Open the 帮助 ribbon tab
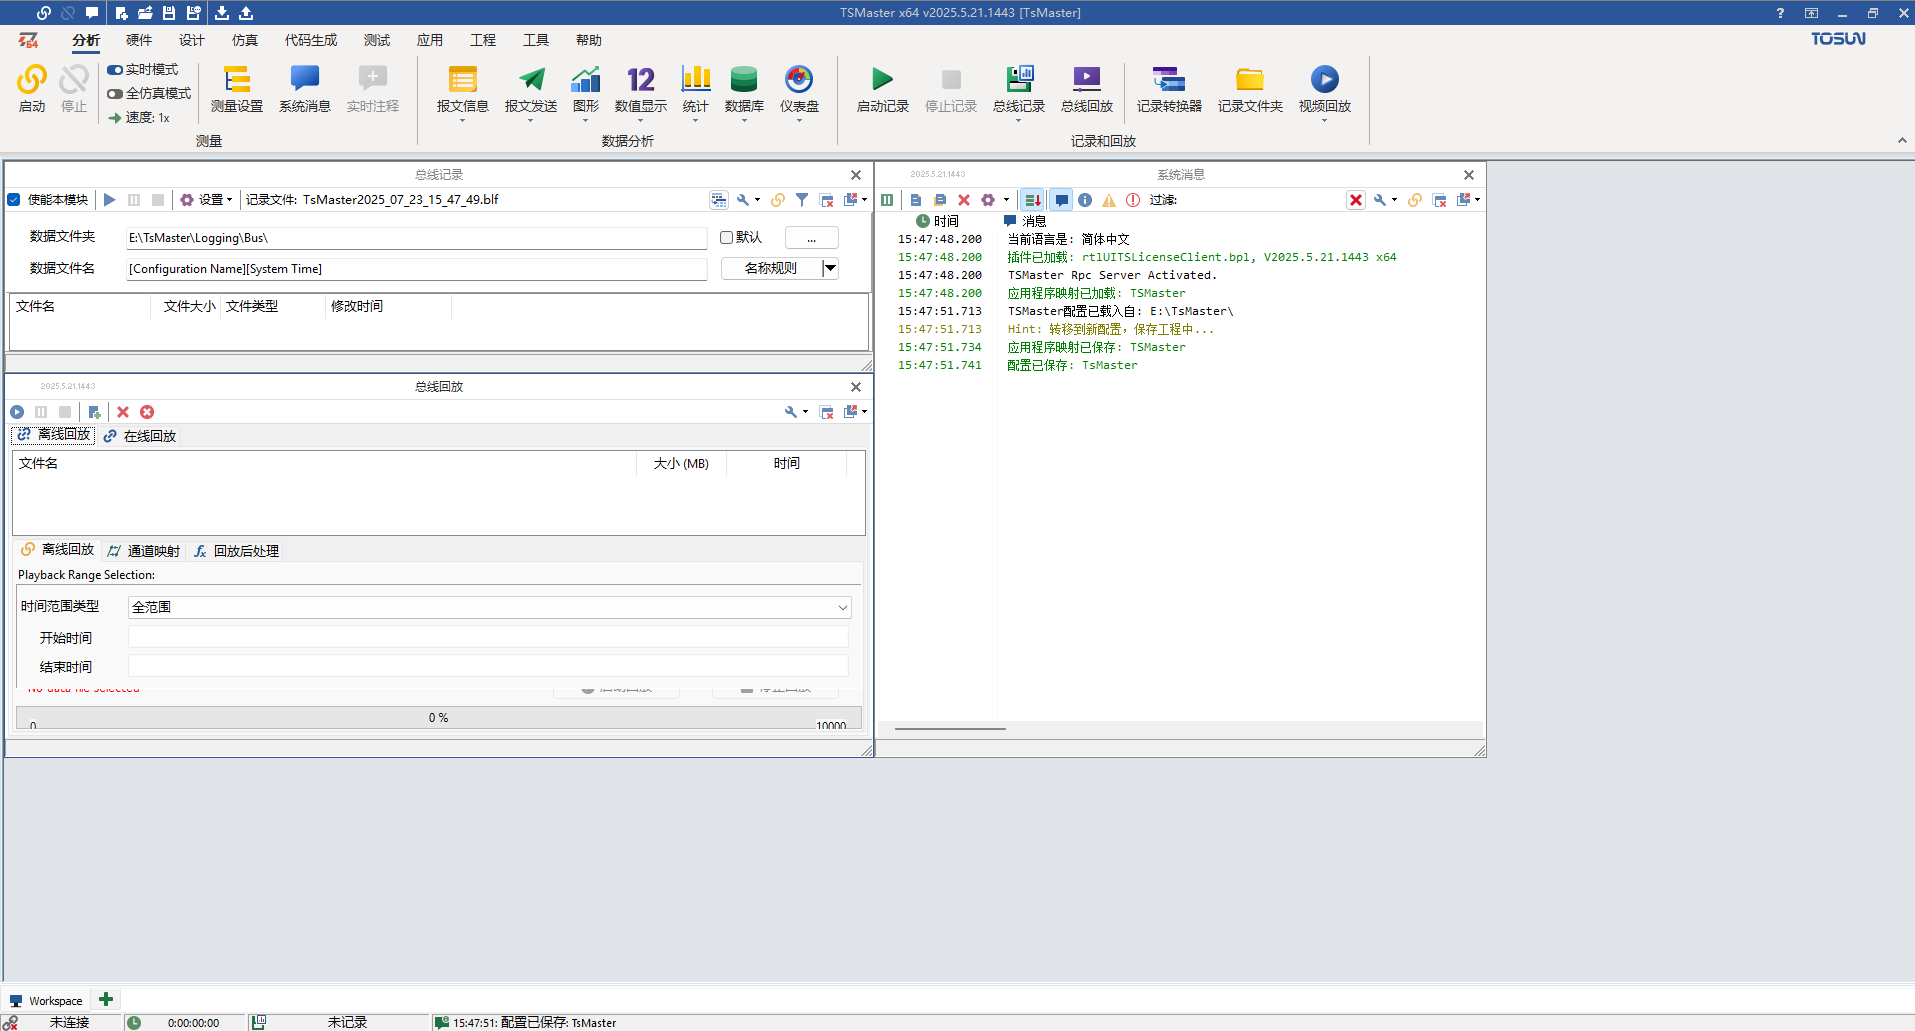This screenshot has width=1915, height=1031. (589, 40)
